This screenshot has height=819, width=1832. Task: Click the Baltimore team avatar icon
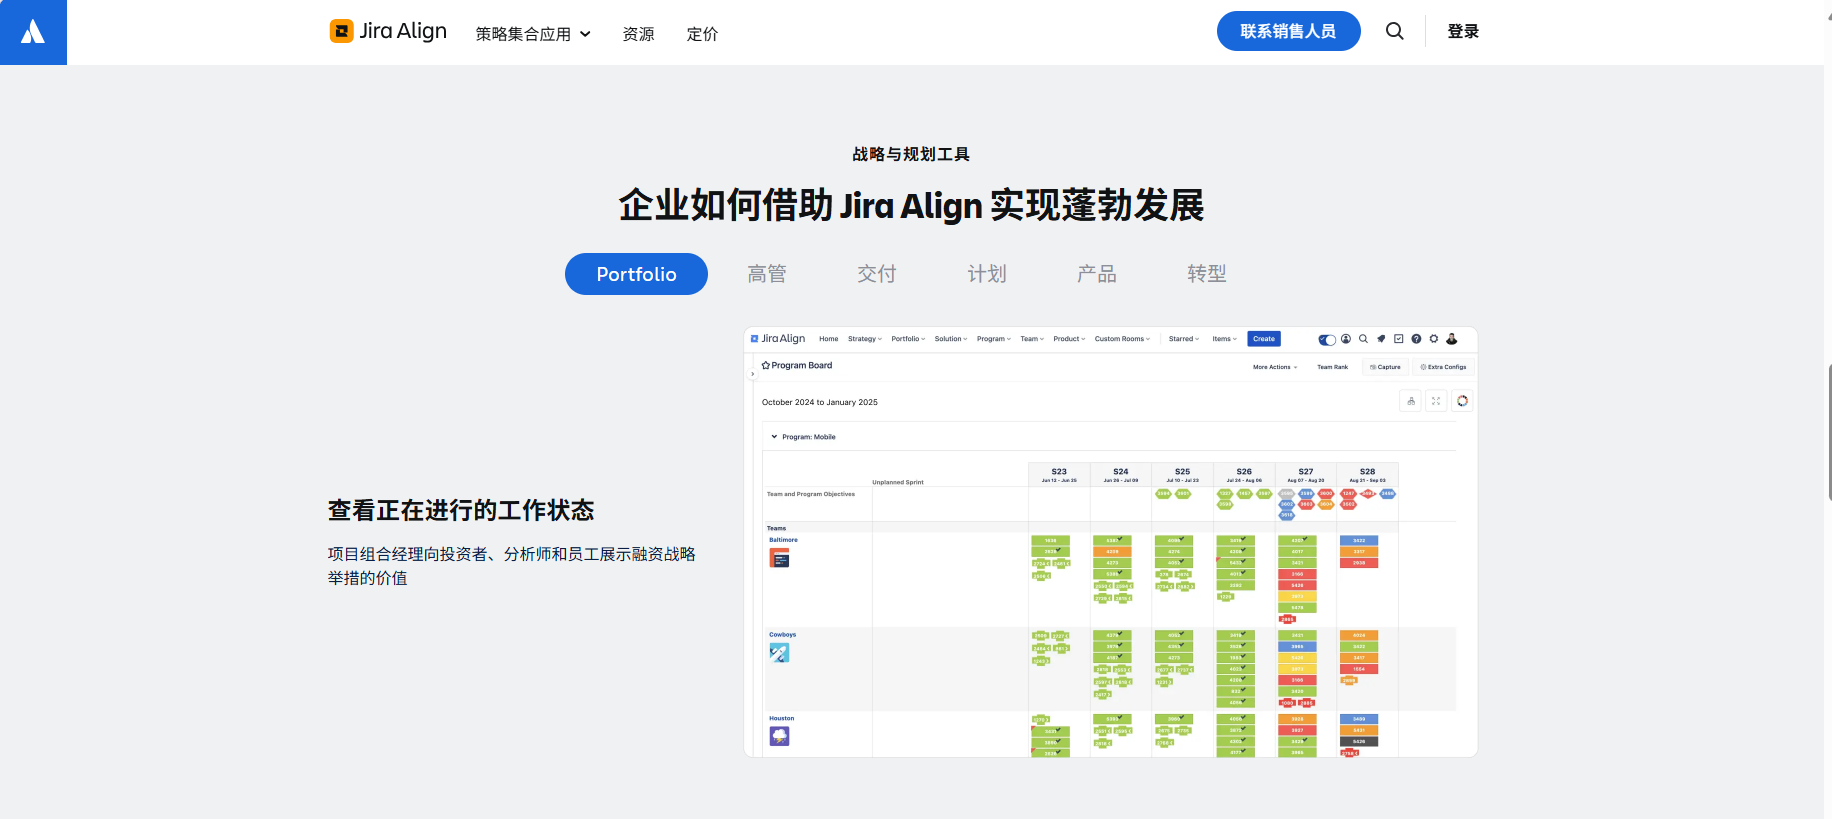(779, 558)
